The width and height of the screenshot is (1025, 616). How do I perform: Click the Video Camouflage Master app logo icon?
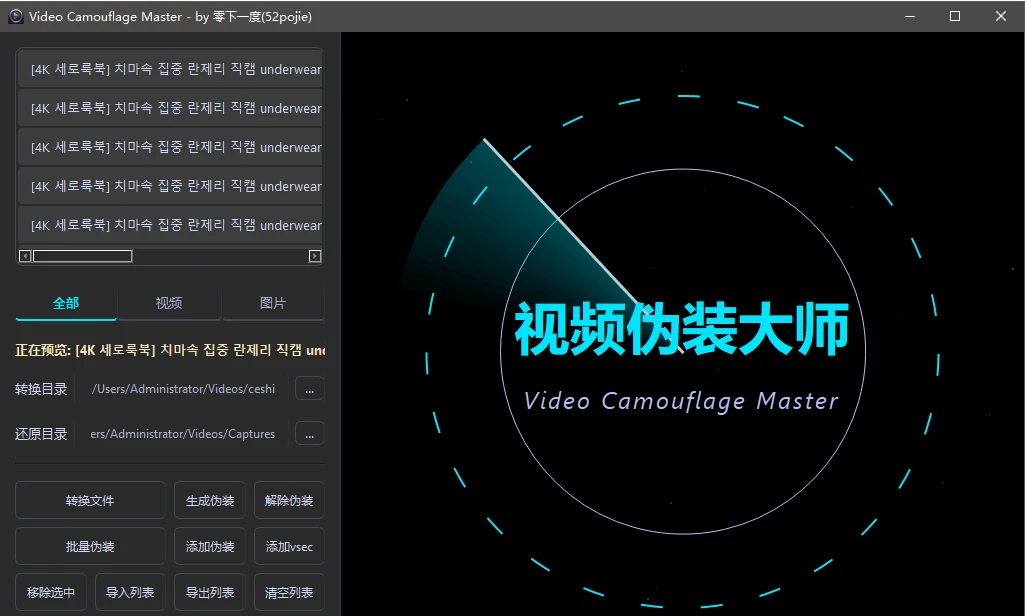(13, 16)
